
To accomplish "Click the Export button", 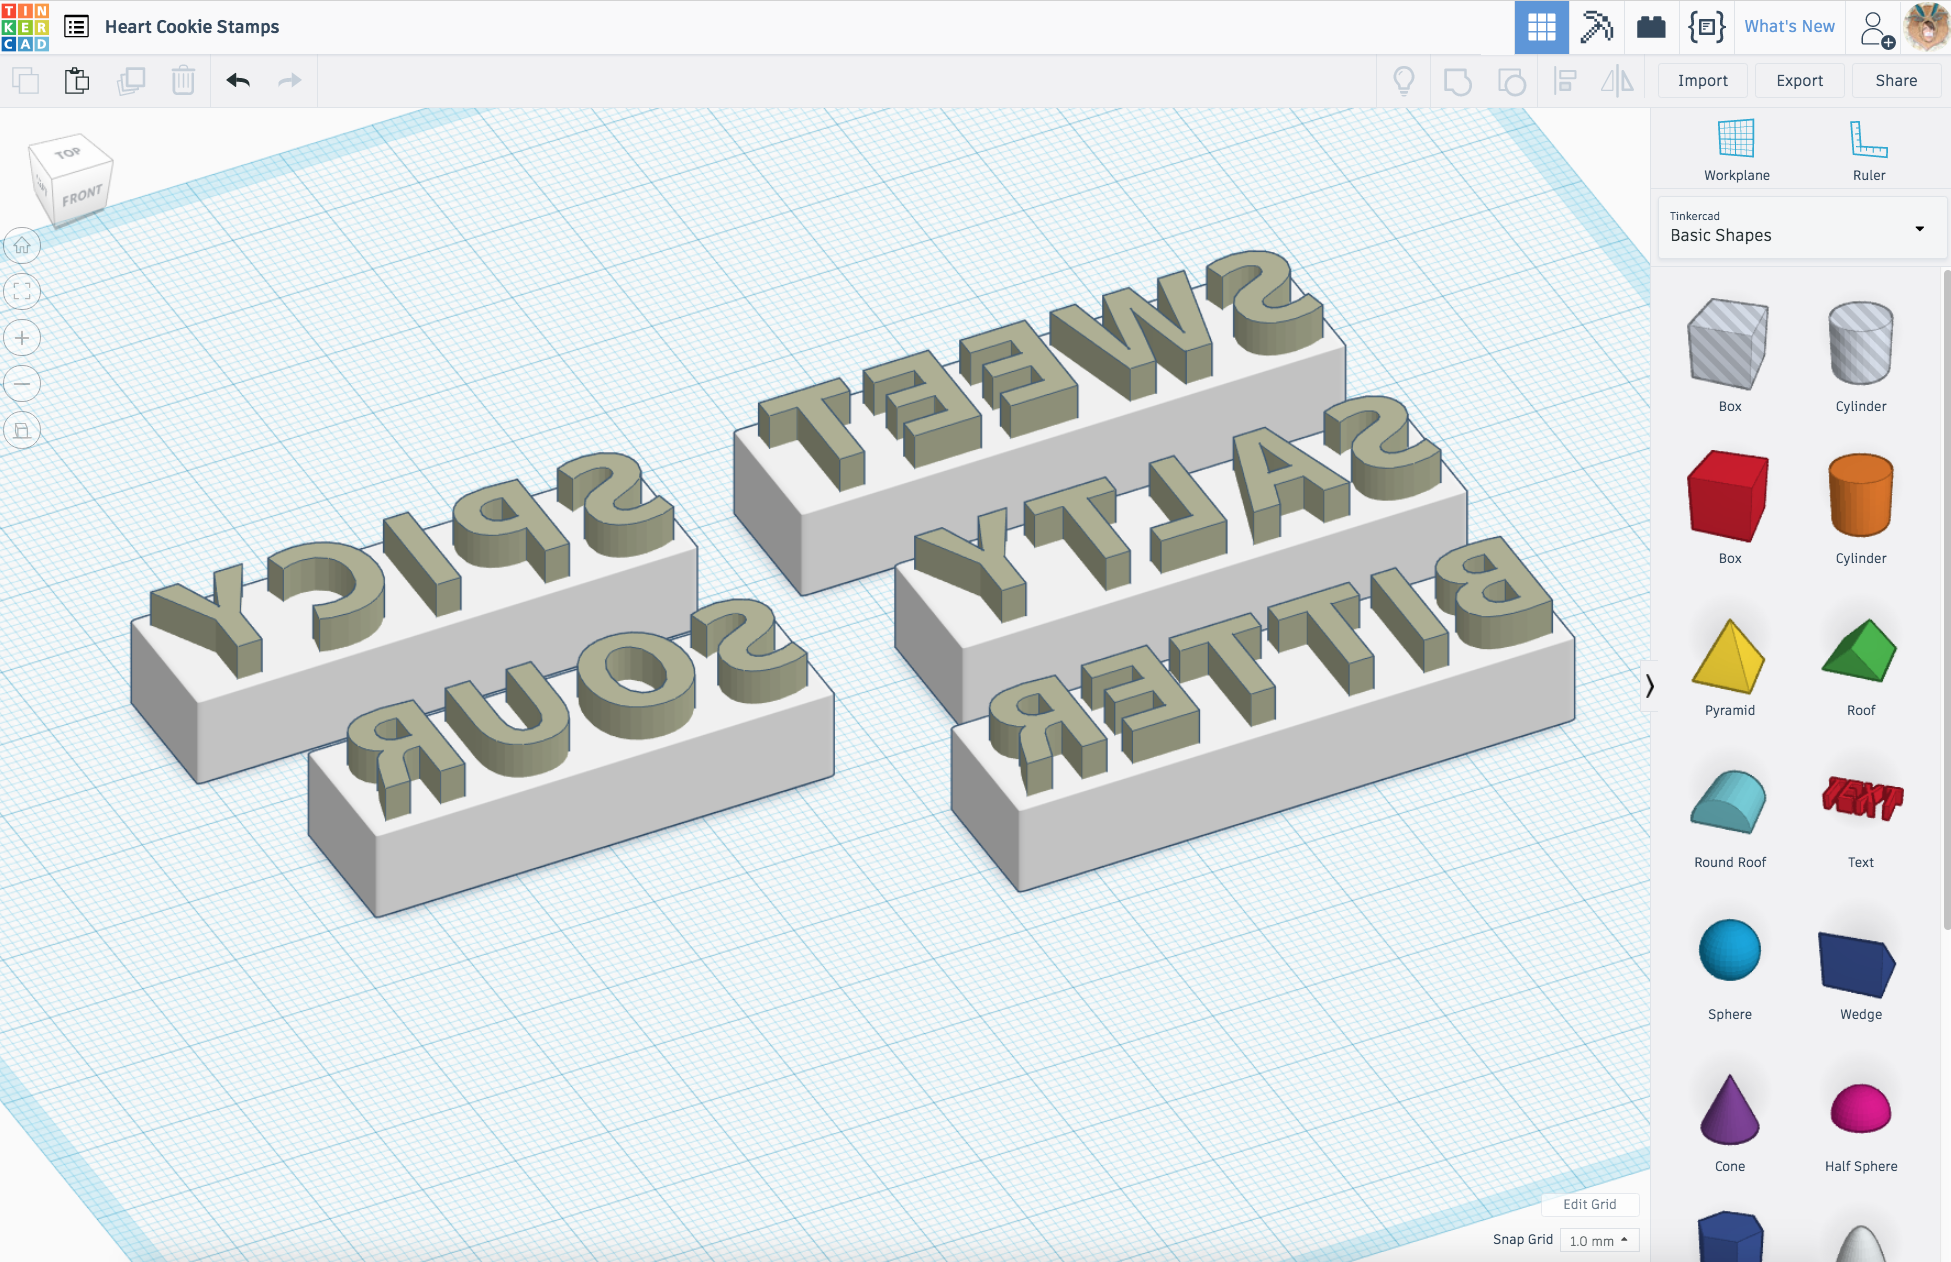I will [1800, 80].
